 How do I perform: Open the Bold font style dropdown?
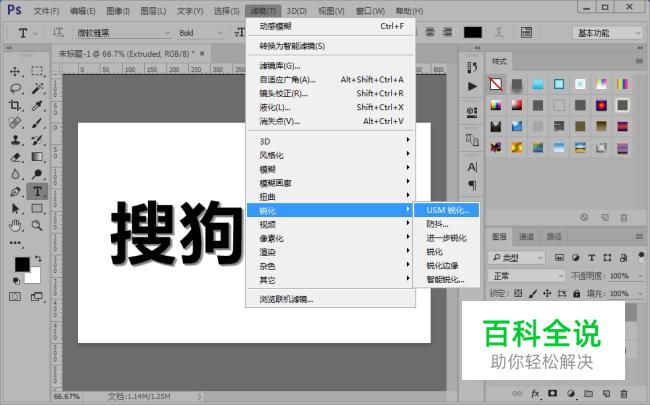click(201, 33)
